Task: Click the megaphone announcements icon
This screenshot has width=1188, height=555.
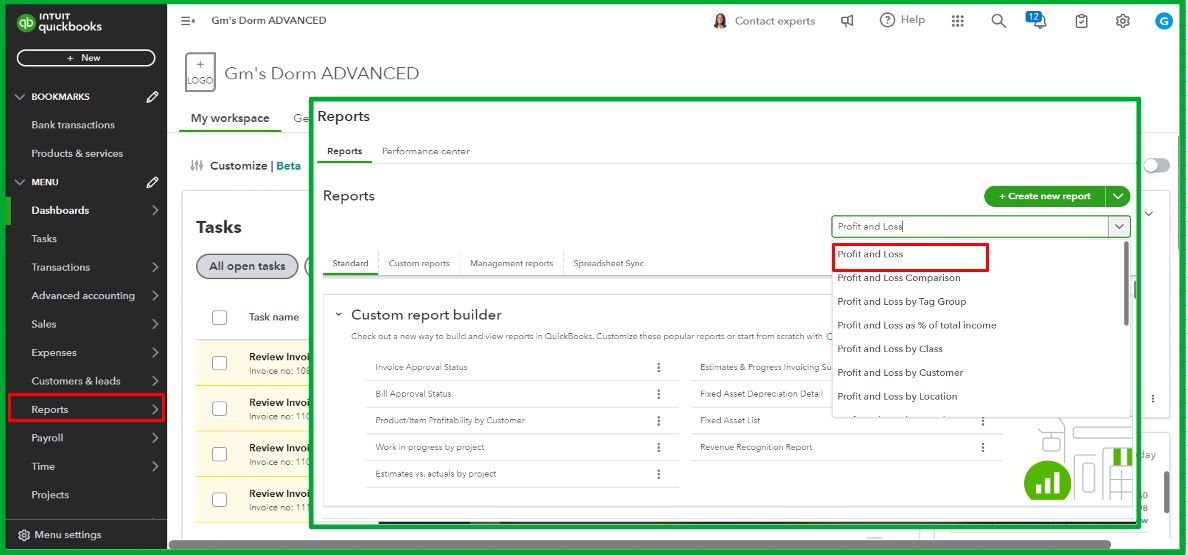Action: pyautogui.click(x=847, y=21)
